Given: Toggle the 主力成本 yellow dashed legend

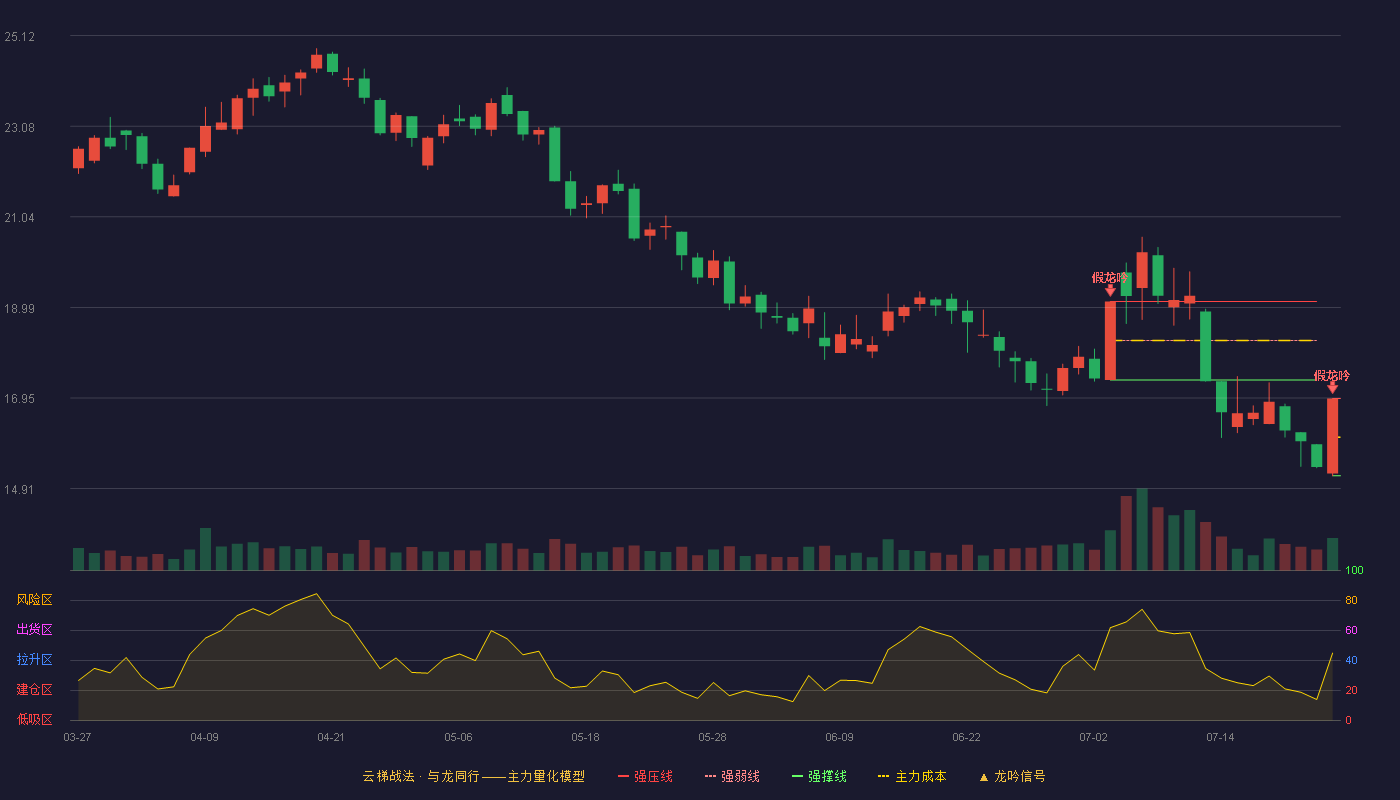Looking at the screenshot, I should tap(912, 776).
